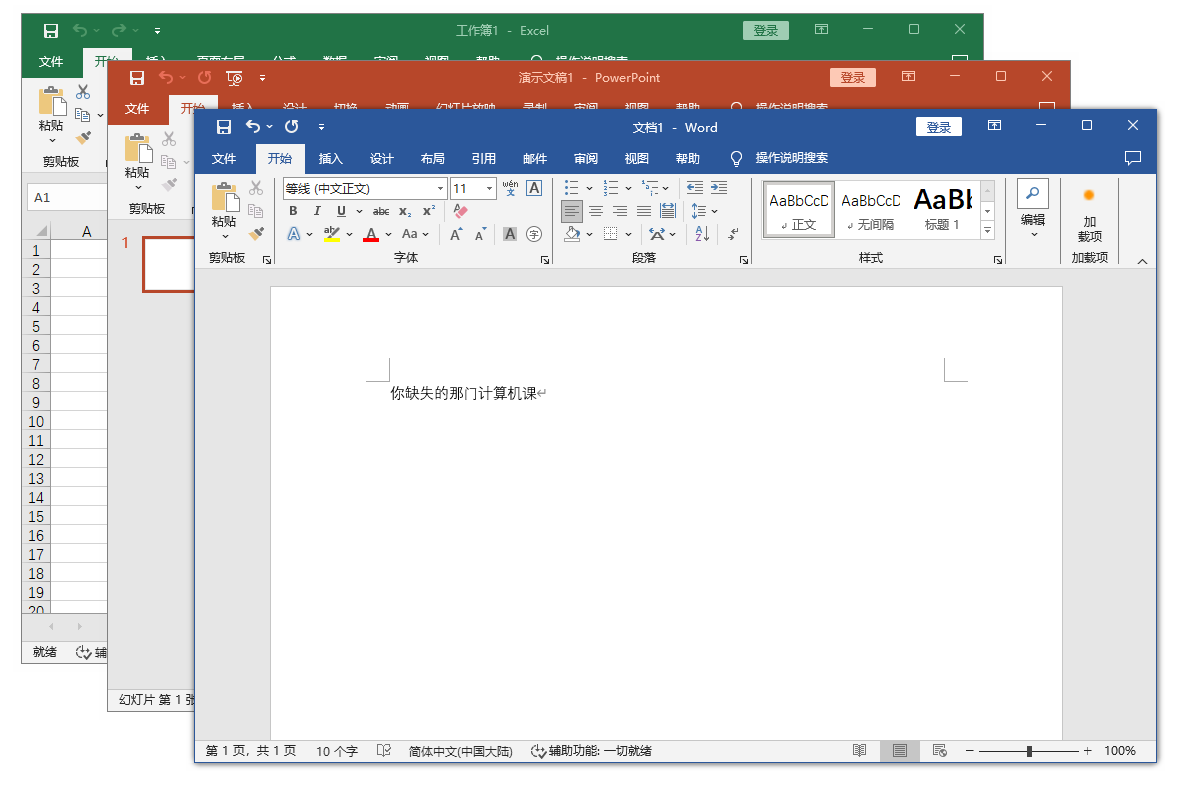Apply bold formatting
The image size is (1193, 790).
point(292,211)
